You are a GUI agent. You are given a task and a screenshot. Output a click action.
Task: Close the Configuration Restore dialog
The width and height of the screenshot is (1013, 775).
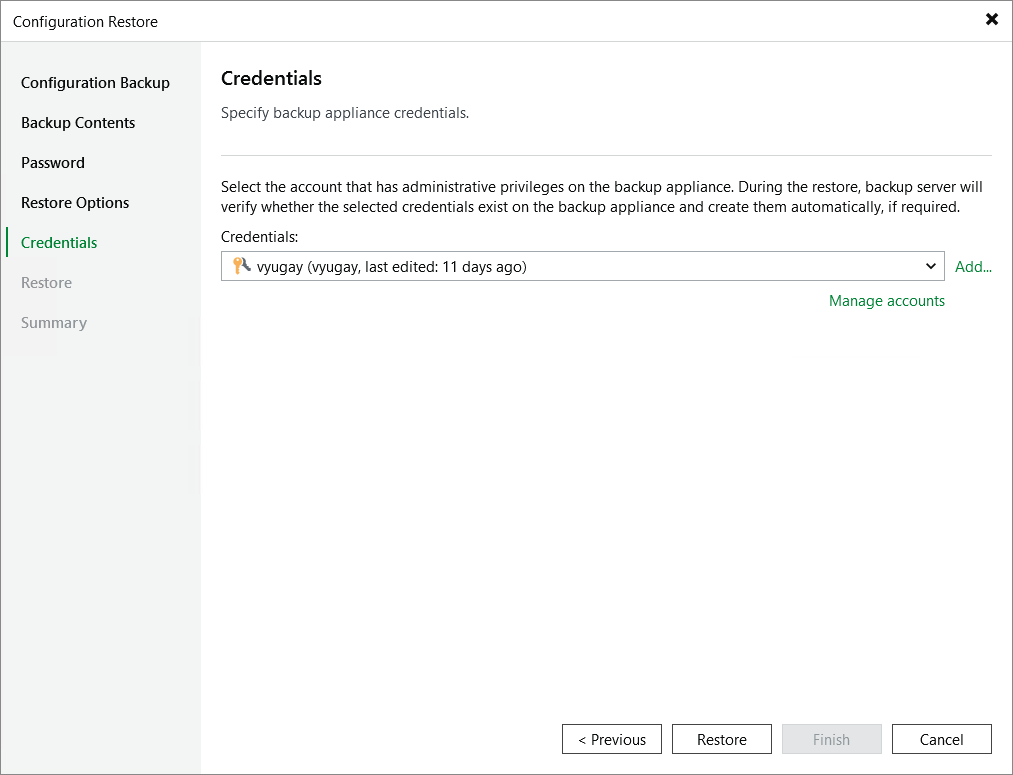click(991, 19)
